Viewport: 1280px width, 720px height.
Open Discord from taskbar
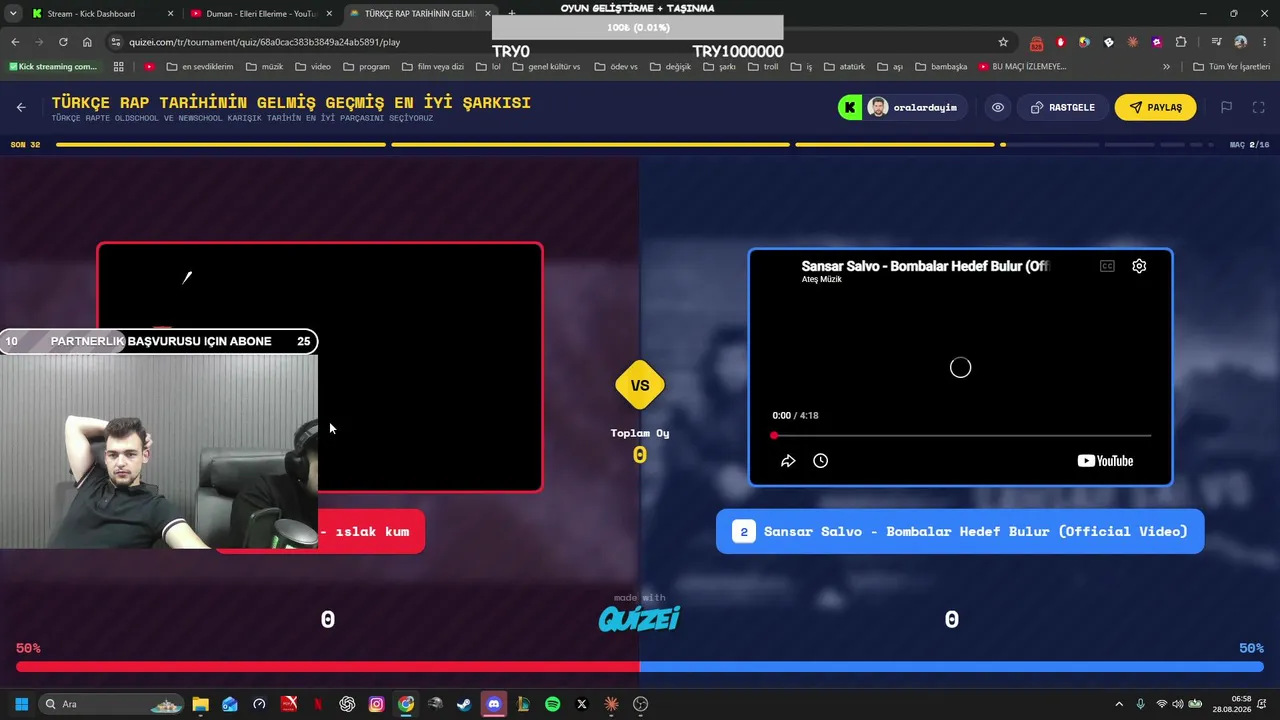493,704
